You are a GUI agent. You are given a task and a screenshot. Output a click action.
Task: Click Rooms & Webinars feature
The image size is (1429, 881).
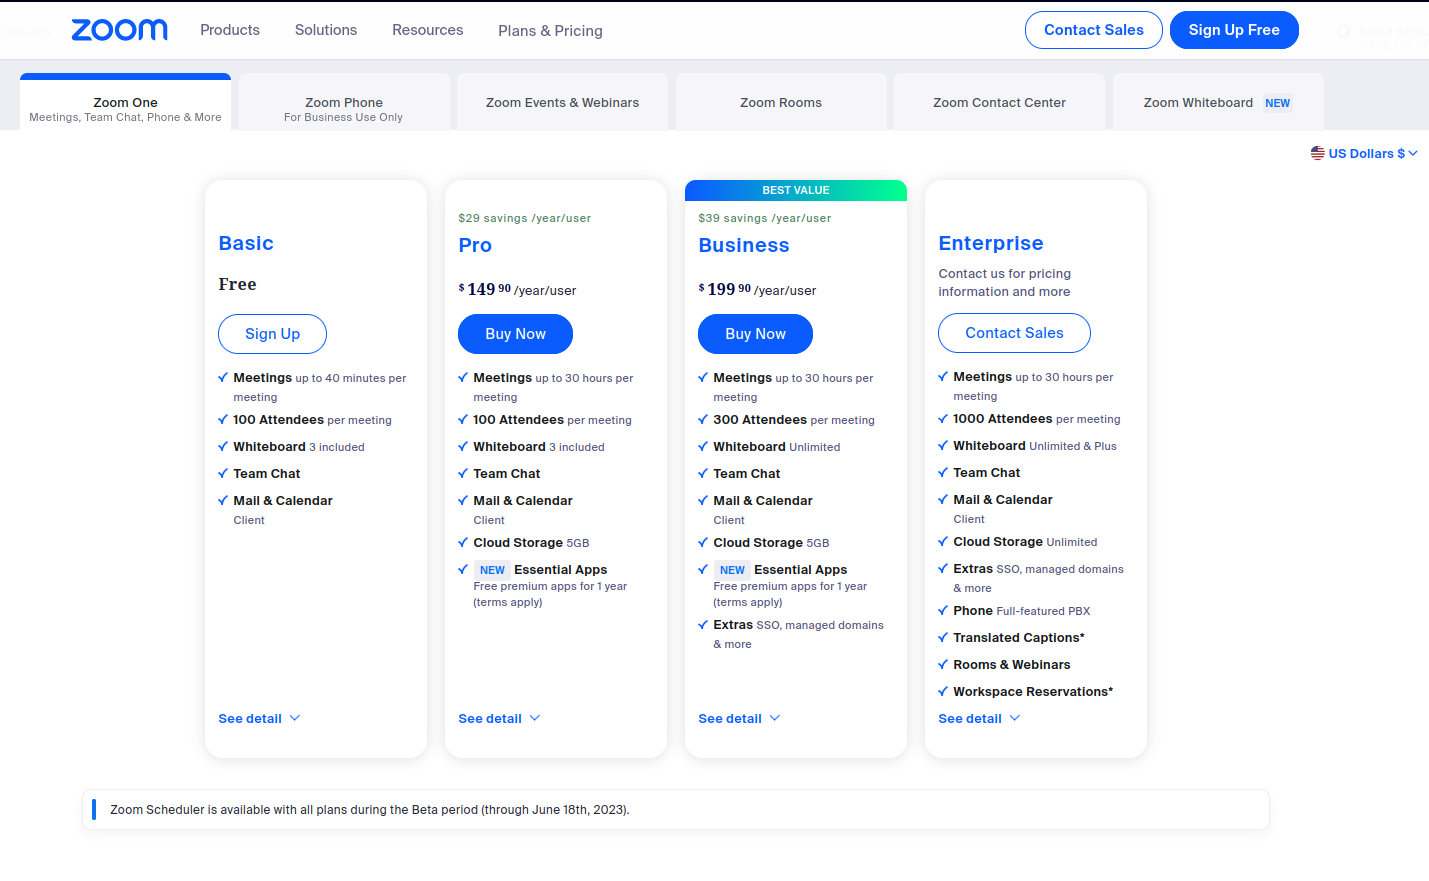tap(1011, 665)
